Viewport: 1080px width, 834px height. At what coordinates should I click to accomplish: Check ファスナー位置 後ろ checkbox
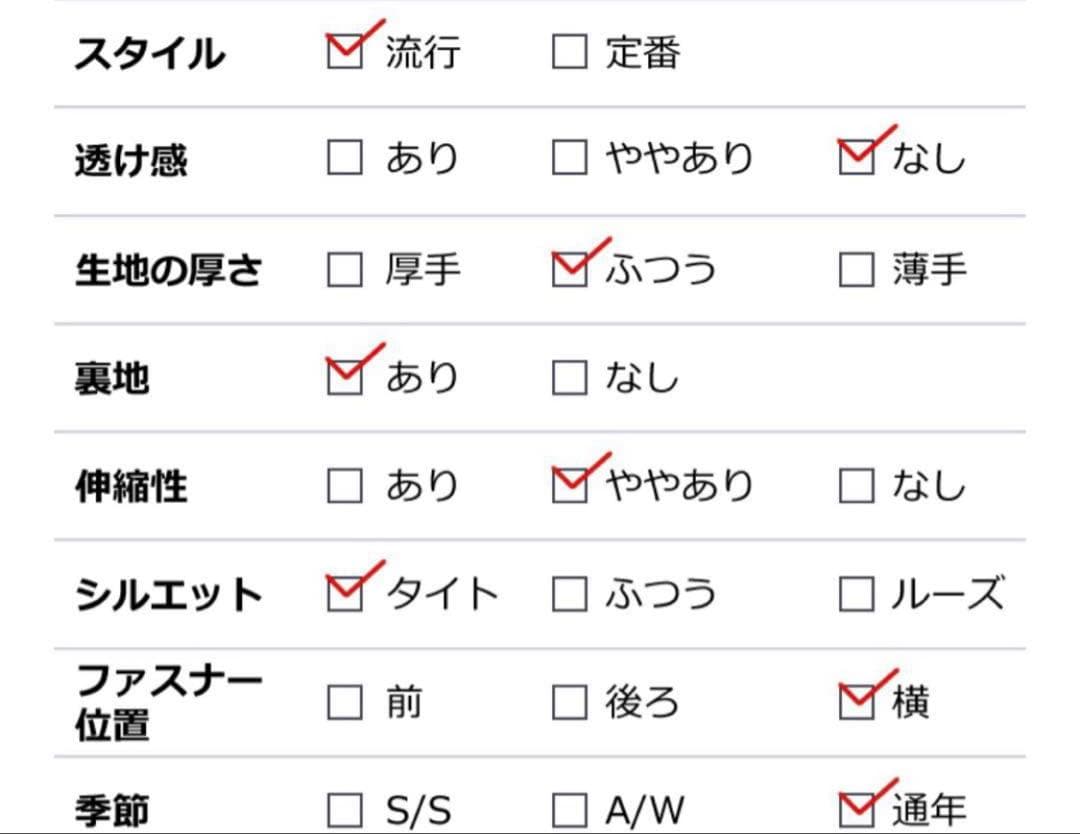click(x=569, y=703)
